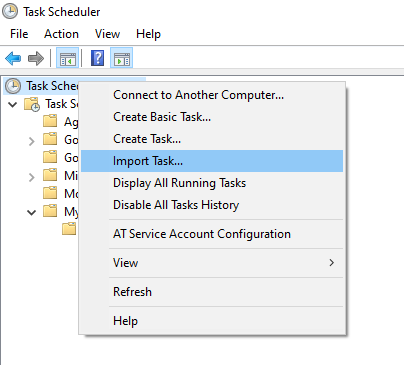The width and height of the screenshot is (404, 365).
Task: Open the View menu in menu bar
Action: [x=107, y=34]
